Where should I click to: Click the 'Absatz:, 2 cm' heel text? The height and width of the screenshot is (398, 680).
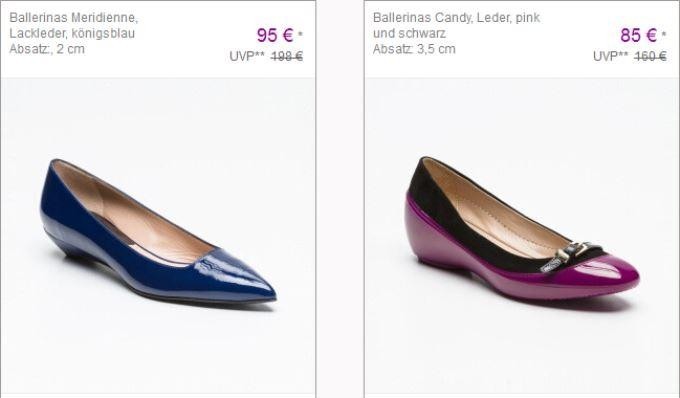pos(47,49)
